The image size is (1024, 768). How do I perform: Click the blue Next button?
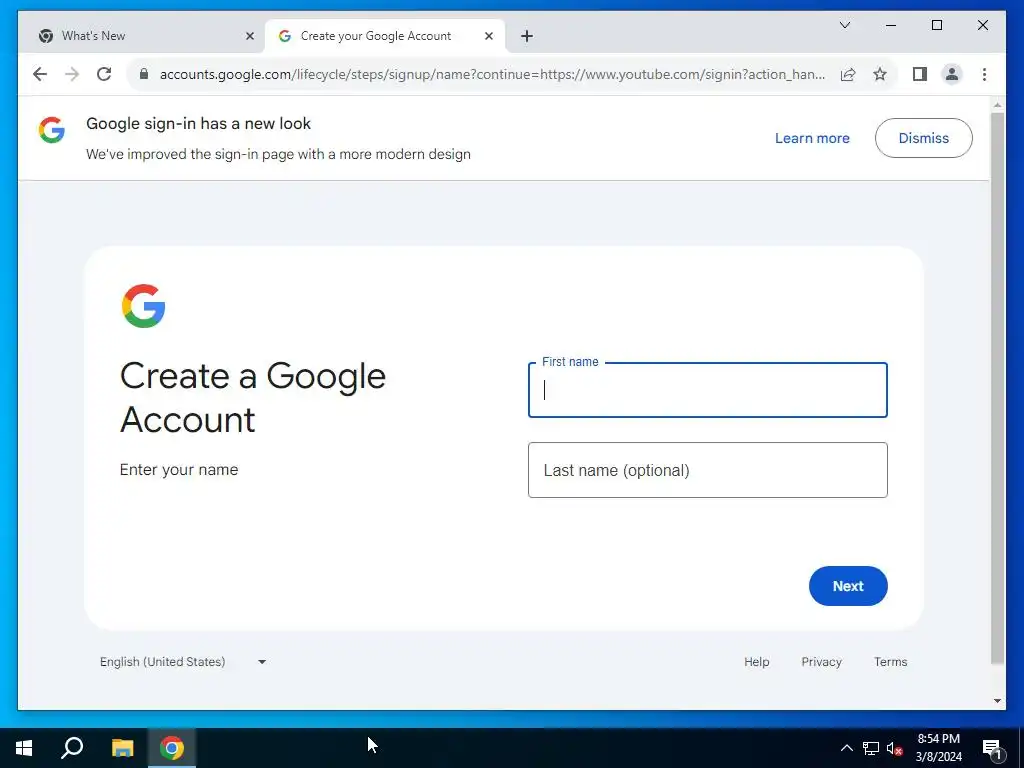coord(848,586)
